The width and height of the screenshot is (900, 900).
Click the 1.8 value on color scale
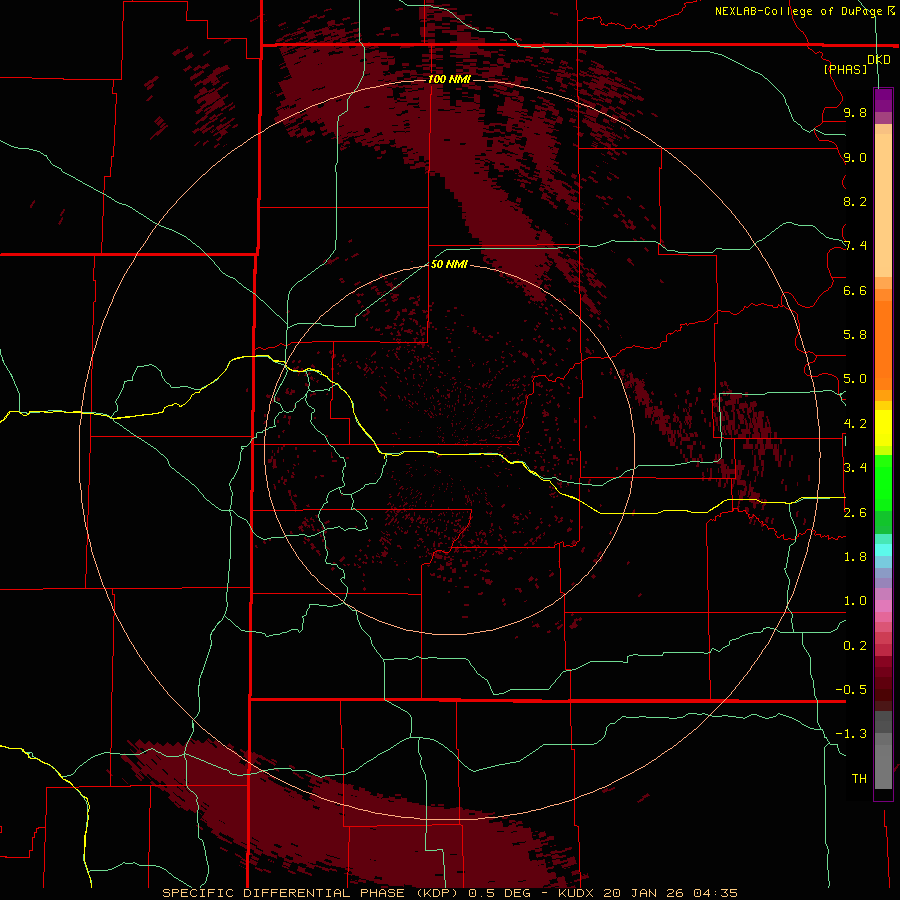pos(855,557)
